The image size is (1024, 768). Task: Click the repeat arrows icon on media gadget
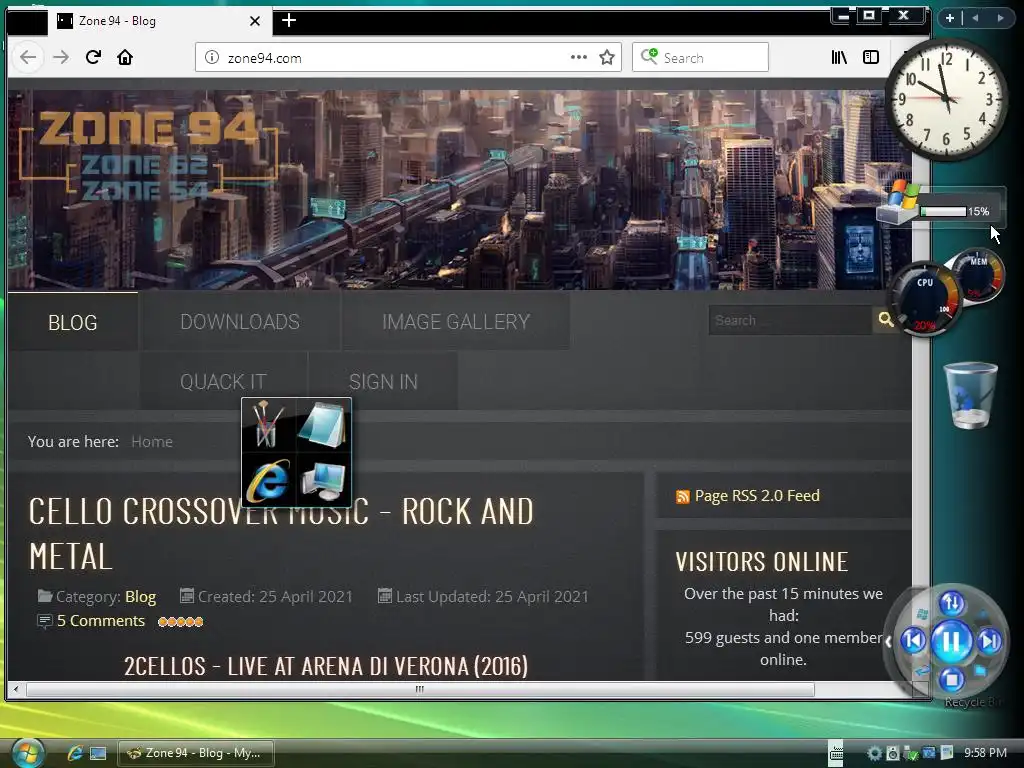tap(922, 671)
